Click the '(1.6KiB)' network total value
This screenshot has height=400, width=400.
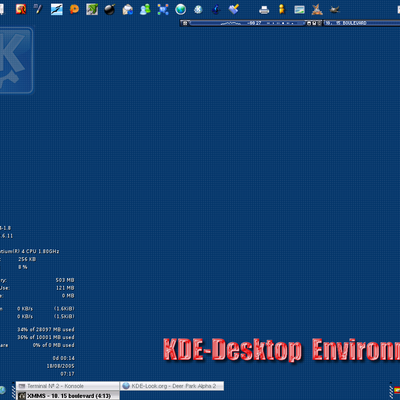point(64,309)
